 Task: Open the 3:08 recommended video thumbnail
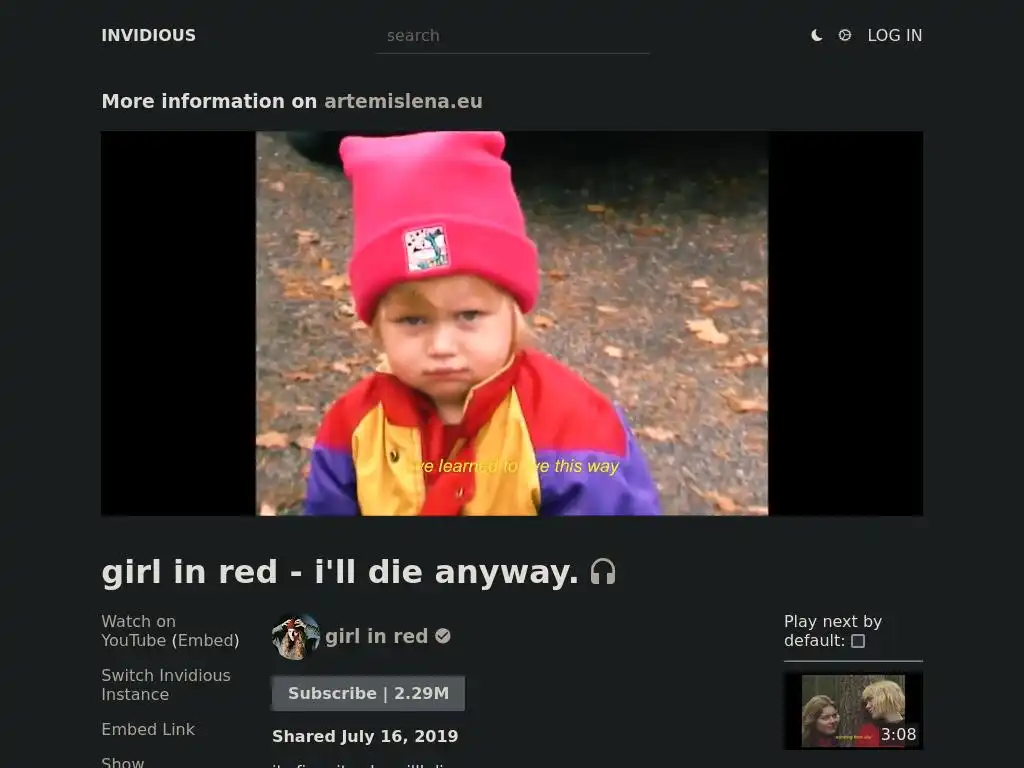[x=853, y=711]
